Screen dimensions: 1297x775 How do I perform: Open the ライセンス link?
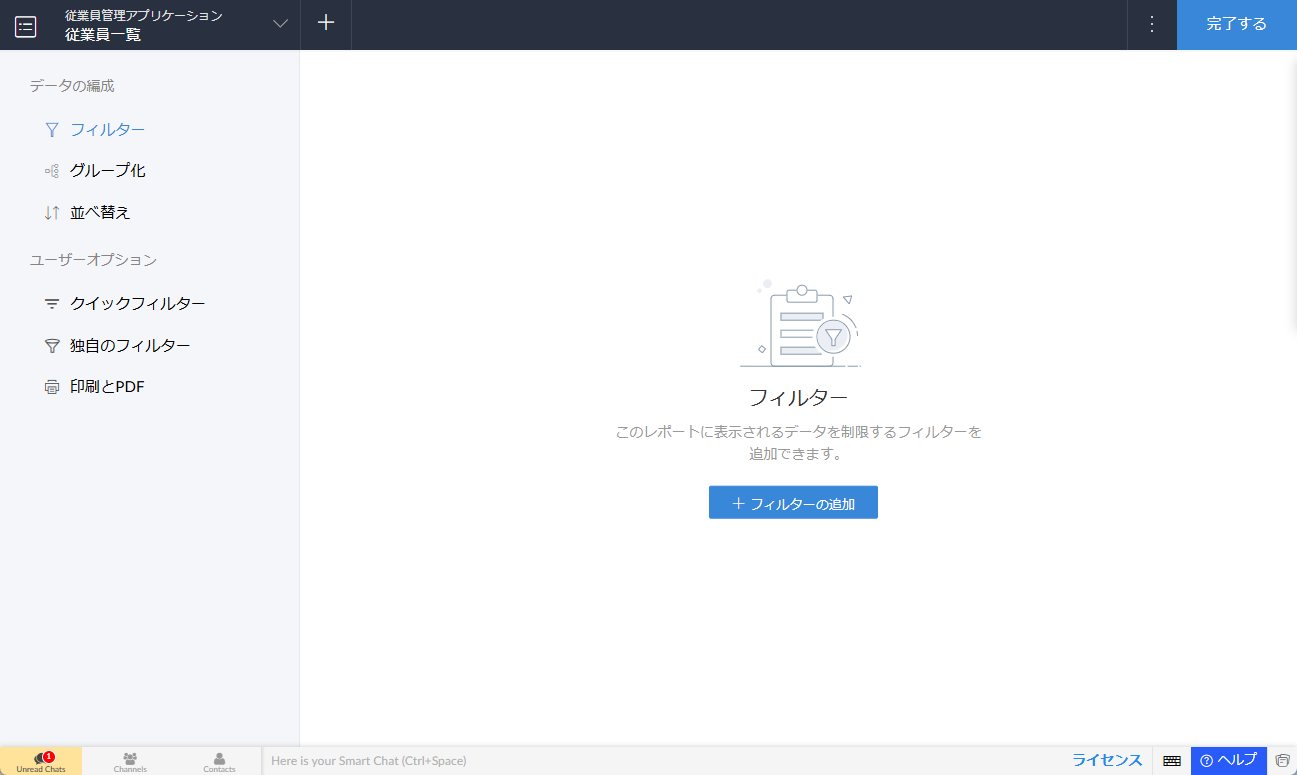pyautogui.click(x=1107, y=760)
